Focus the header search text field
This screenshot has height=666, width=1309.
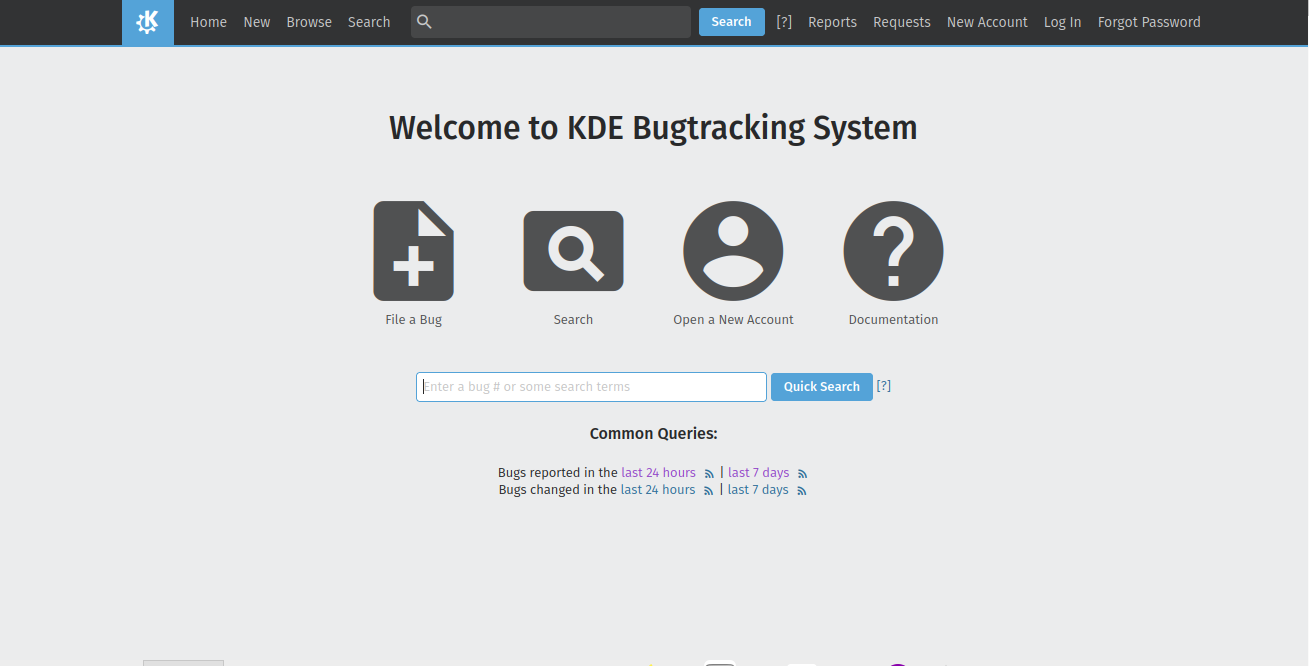pyautogui.click(x=560, y=22)
